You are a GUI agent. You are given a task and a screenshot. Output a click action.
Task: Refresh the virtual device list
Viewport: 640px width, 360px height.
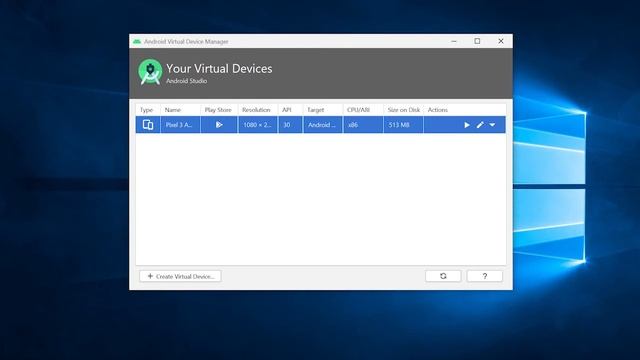[443, 276]
